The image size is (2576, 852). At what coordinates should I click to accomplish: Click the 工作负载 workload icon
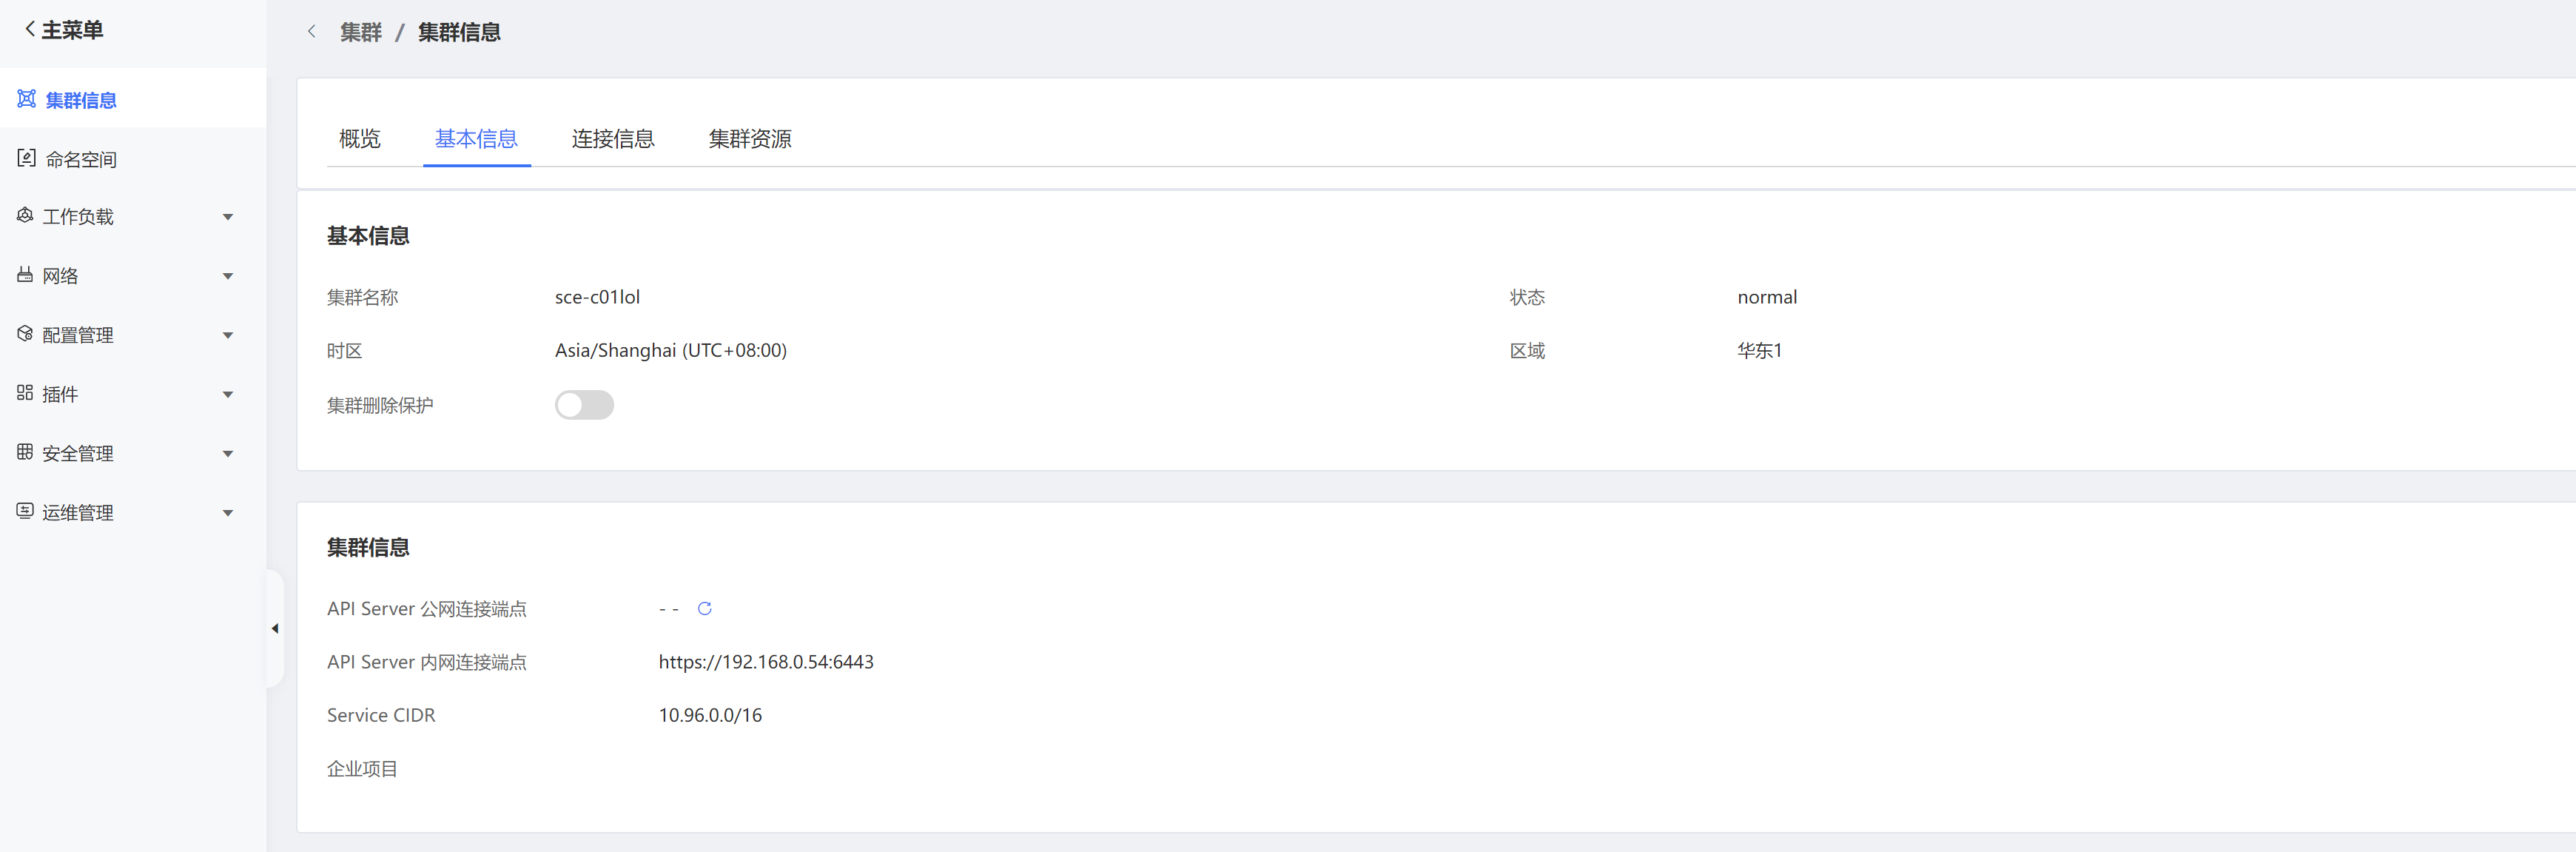tap(25, 215)
